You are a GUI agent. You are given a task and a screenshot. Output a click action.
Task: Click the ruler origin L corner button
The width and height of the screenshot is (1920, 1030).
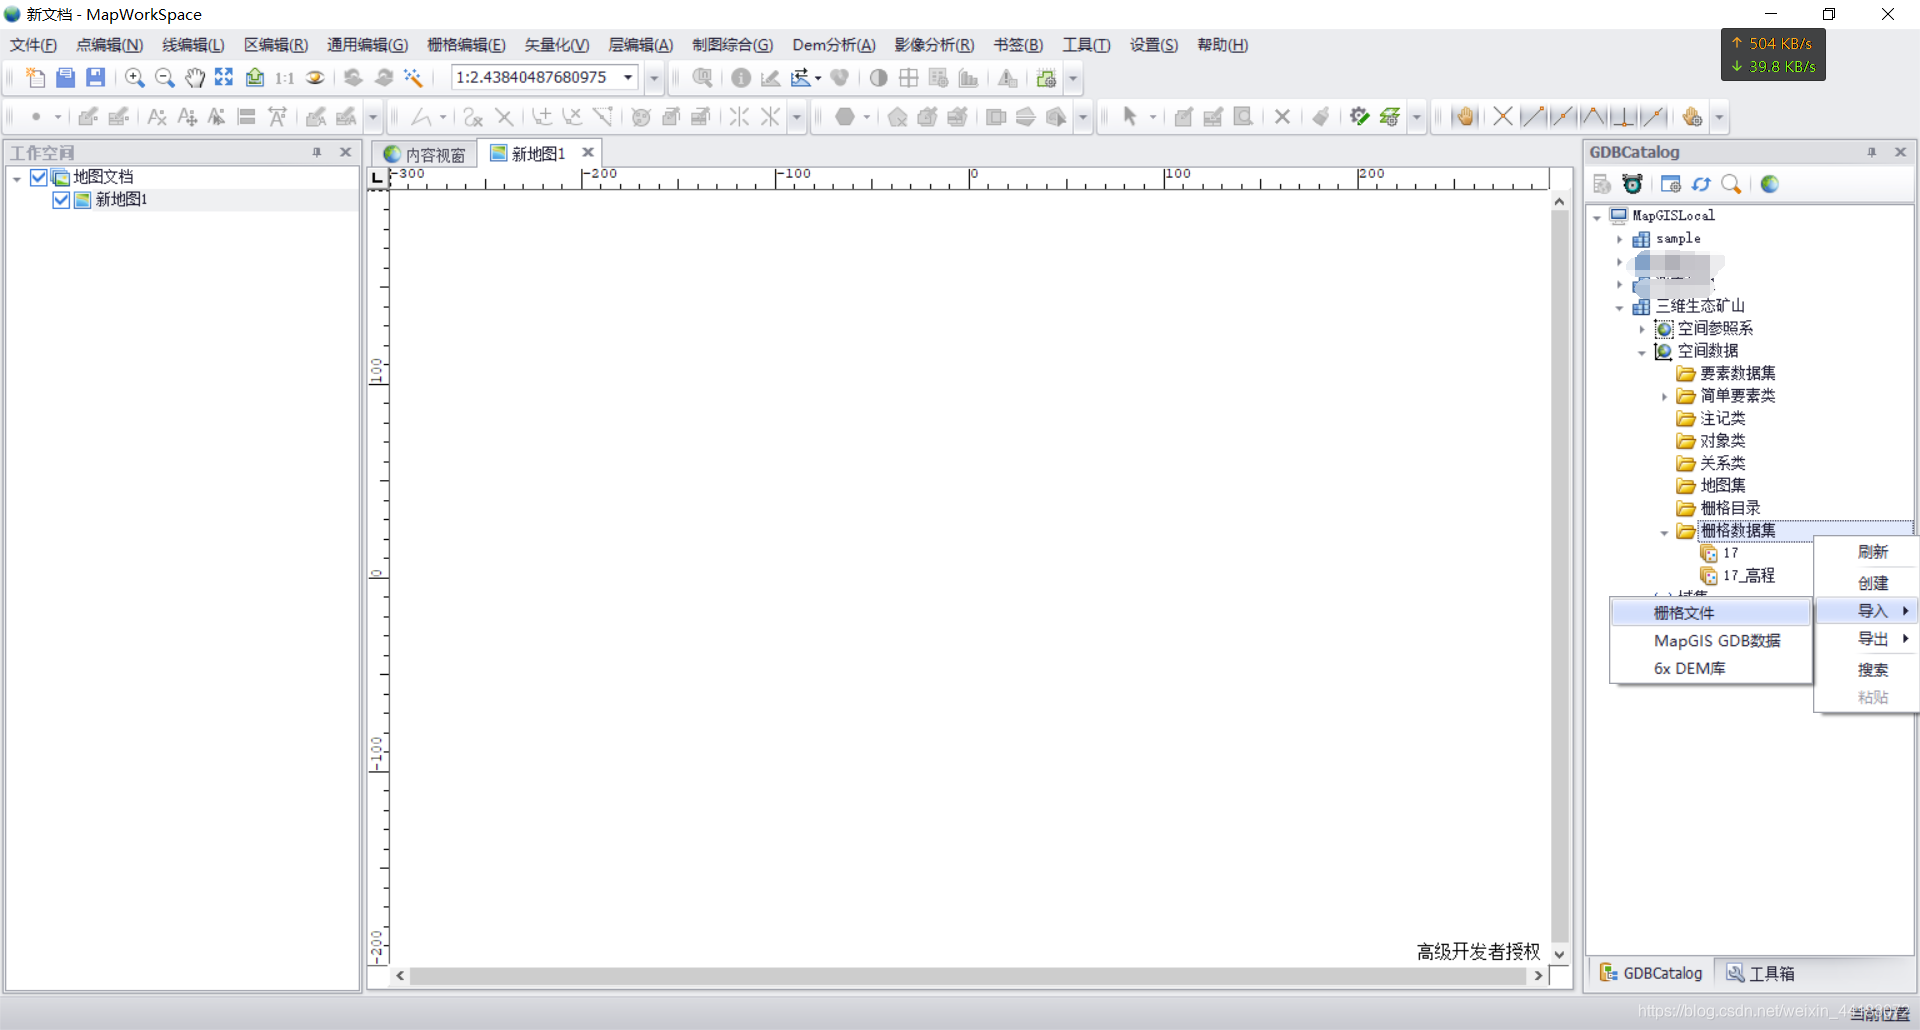tap(377, 178)
